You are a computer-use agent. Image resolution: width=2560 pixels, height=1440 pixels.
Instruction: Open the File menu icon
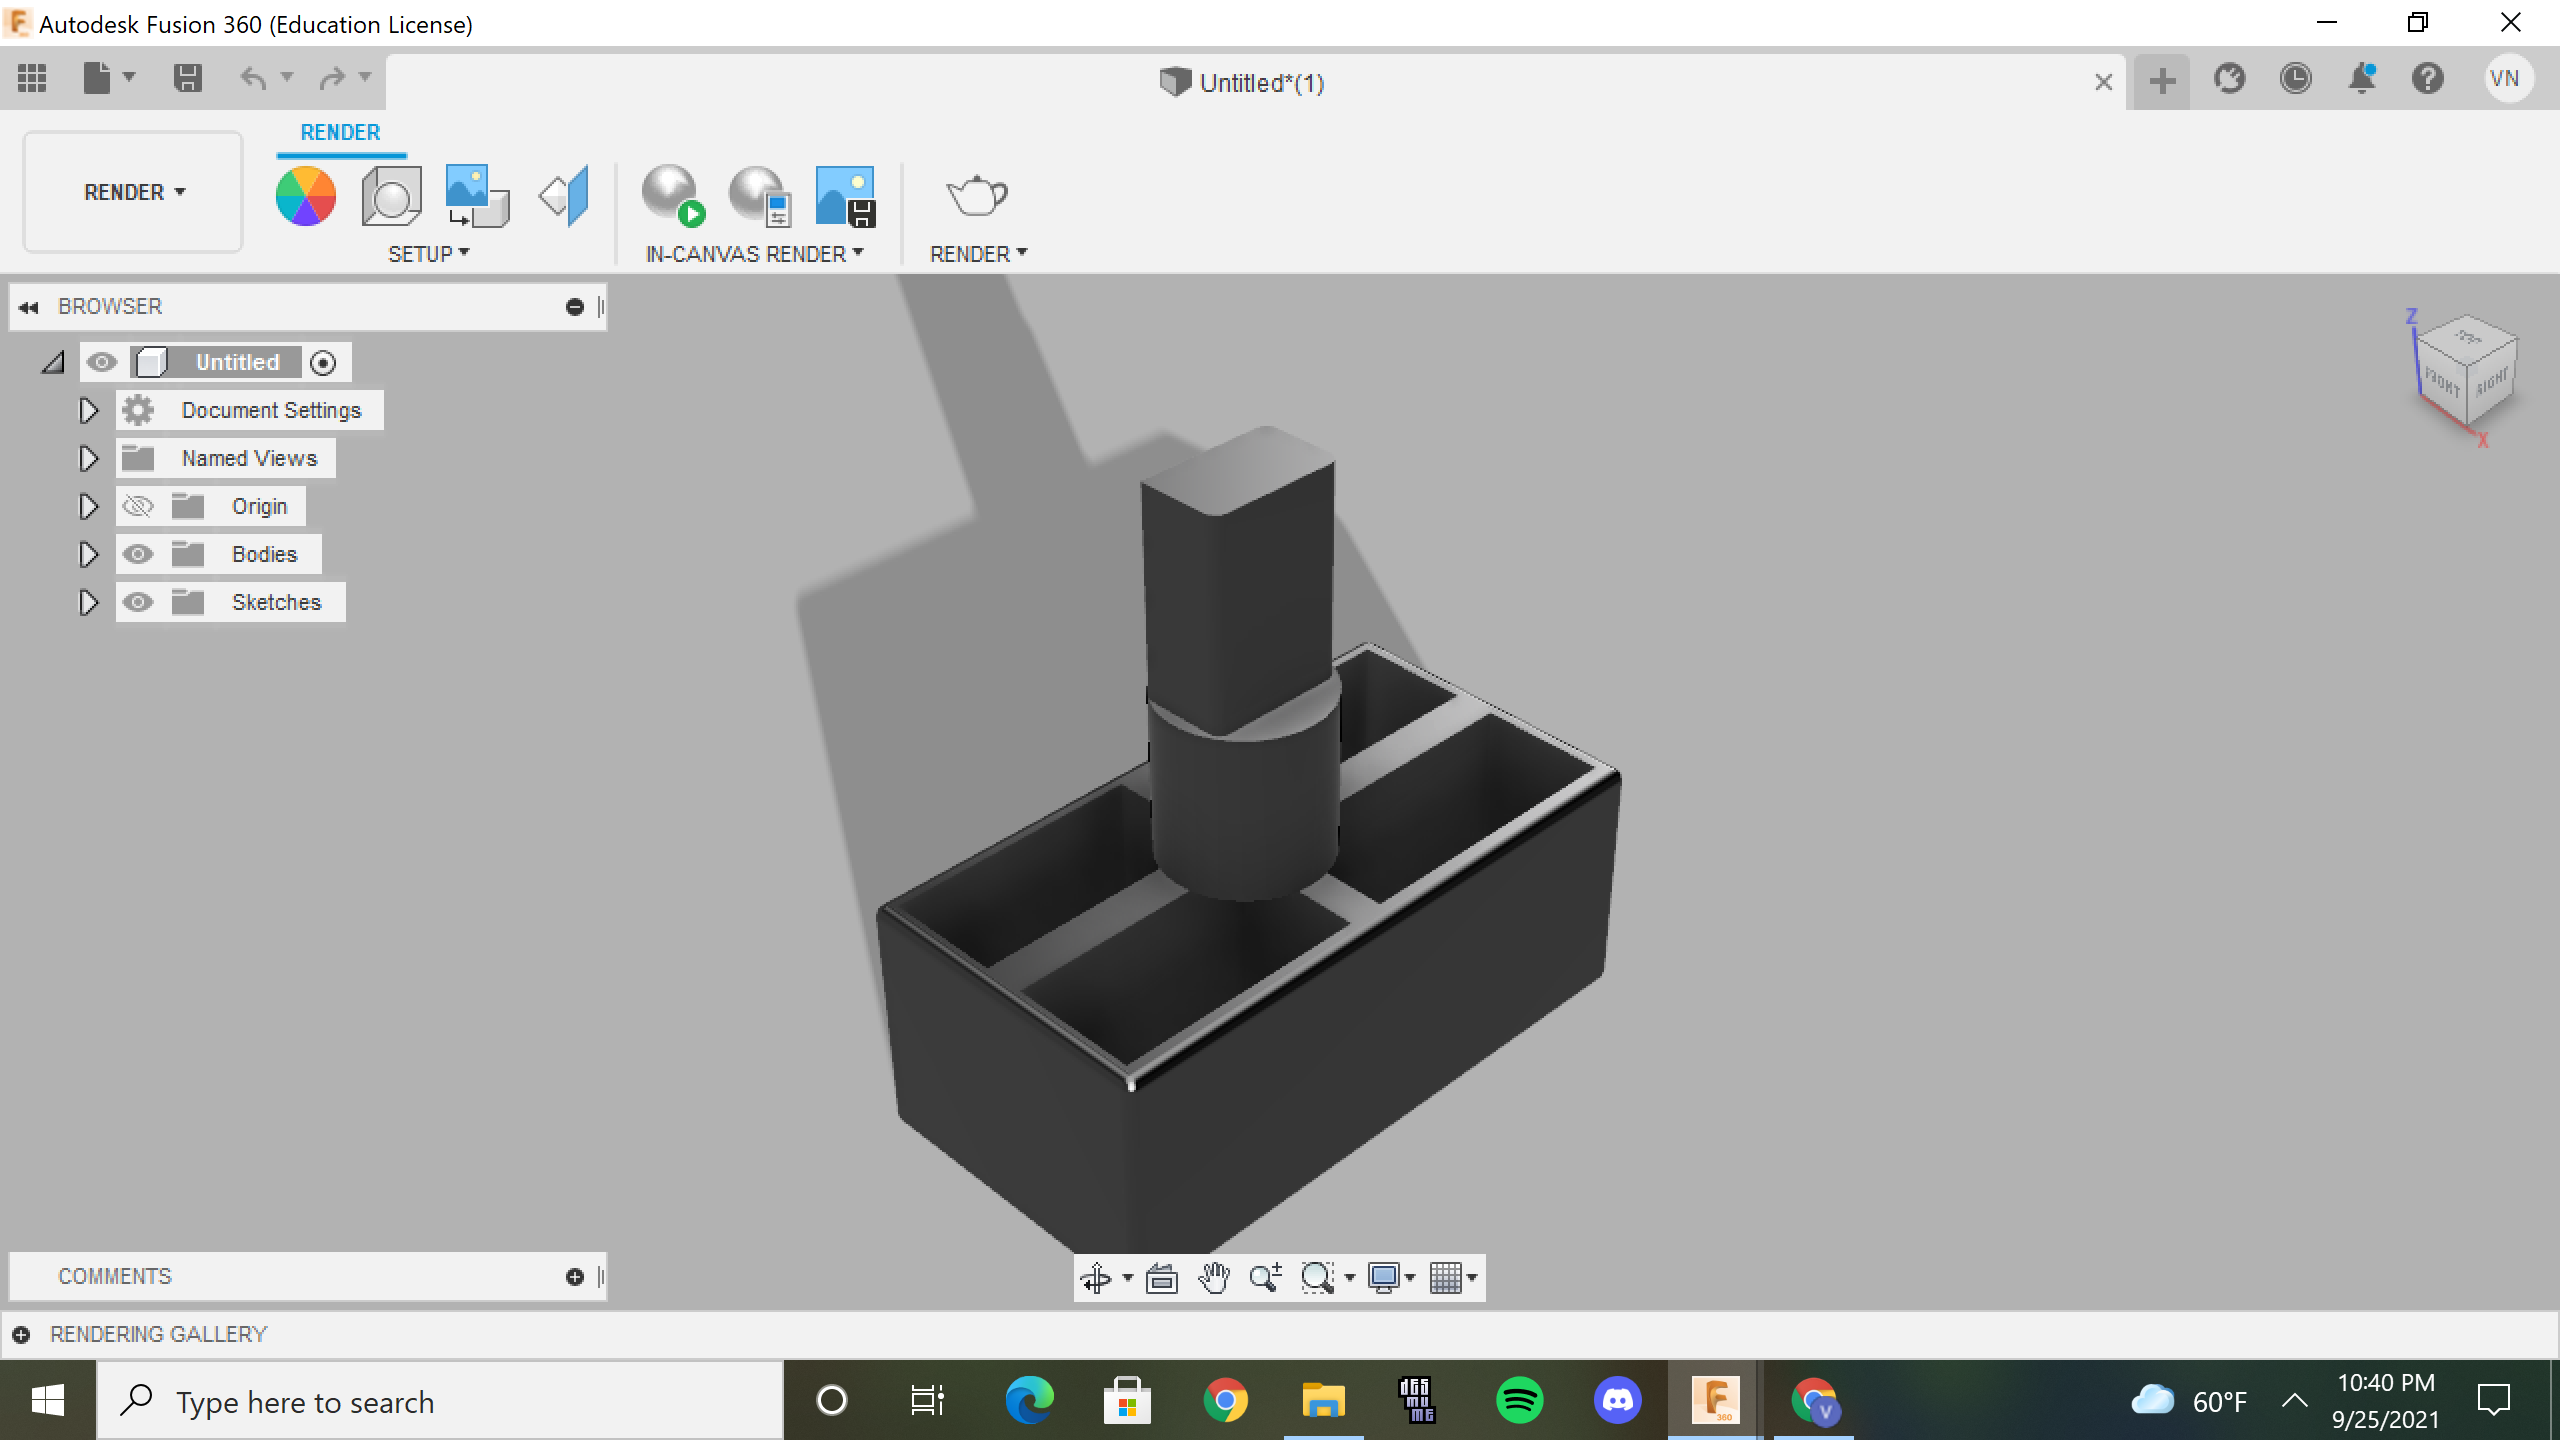[x=97, y=78]
